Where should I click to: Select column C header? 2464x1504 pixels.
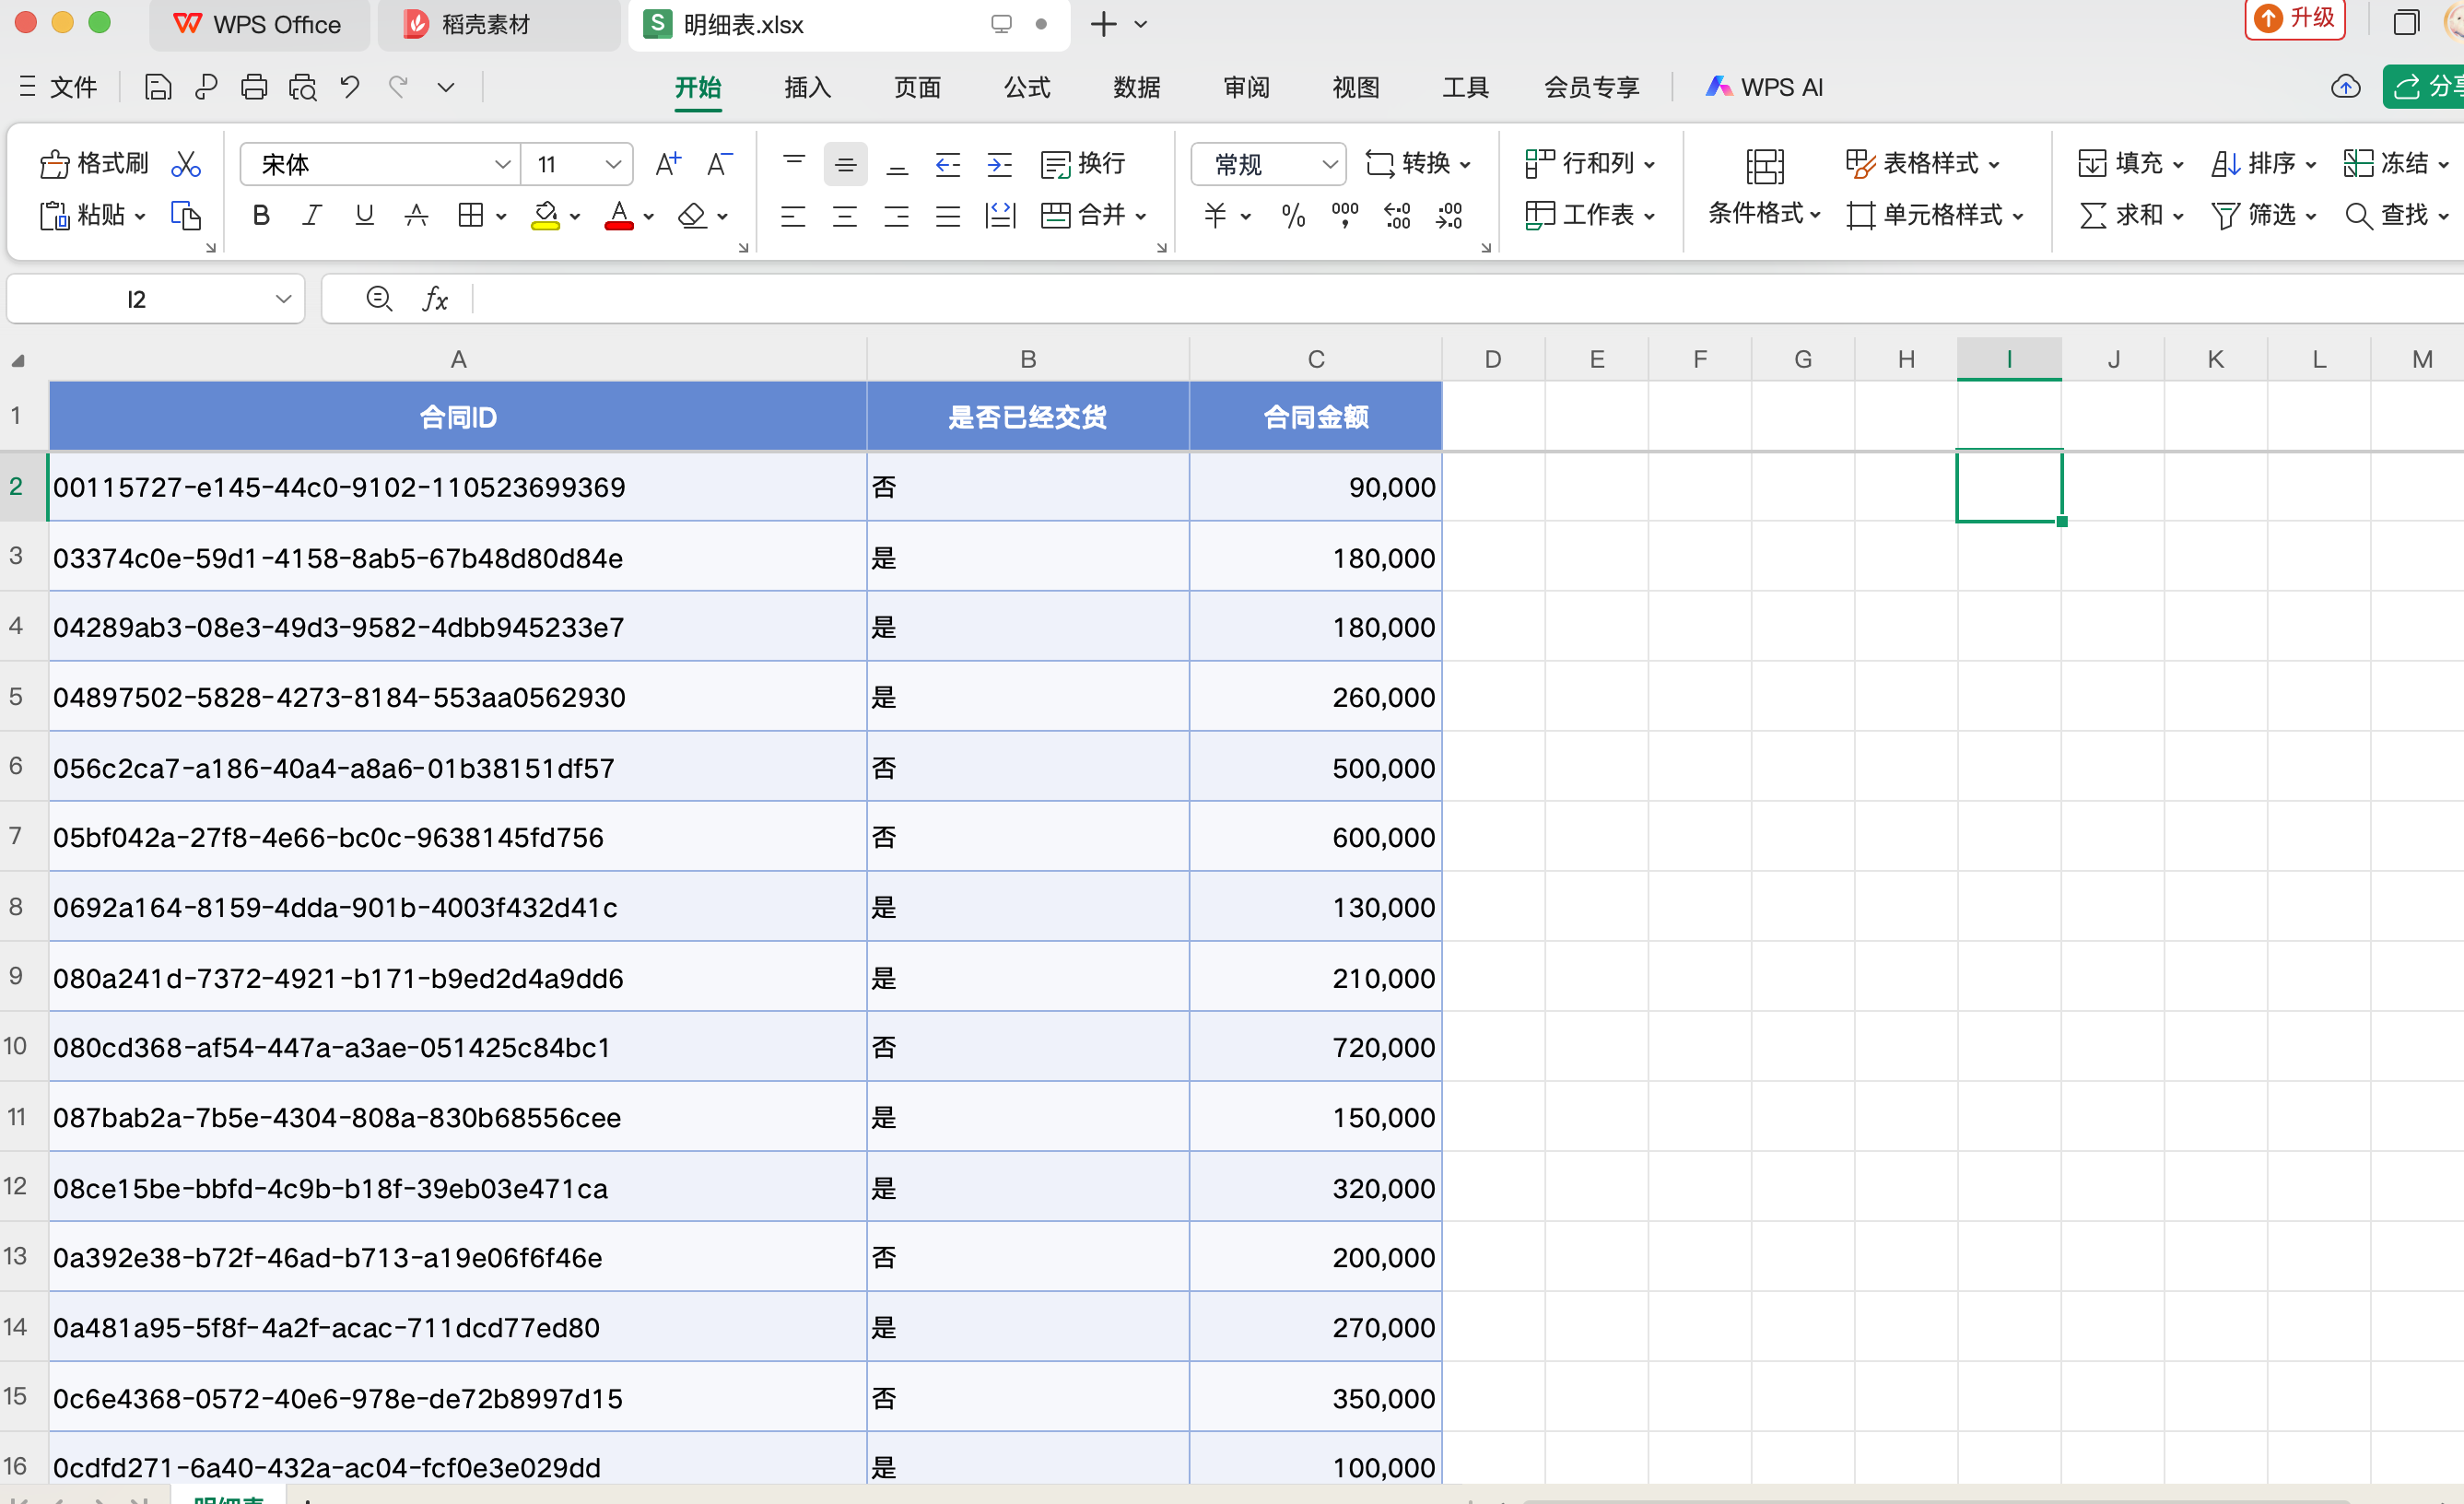pos(1315,359)
